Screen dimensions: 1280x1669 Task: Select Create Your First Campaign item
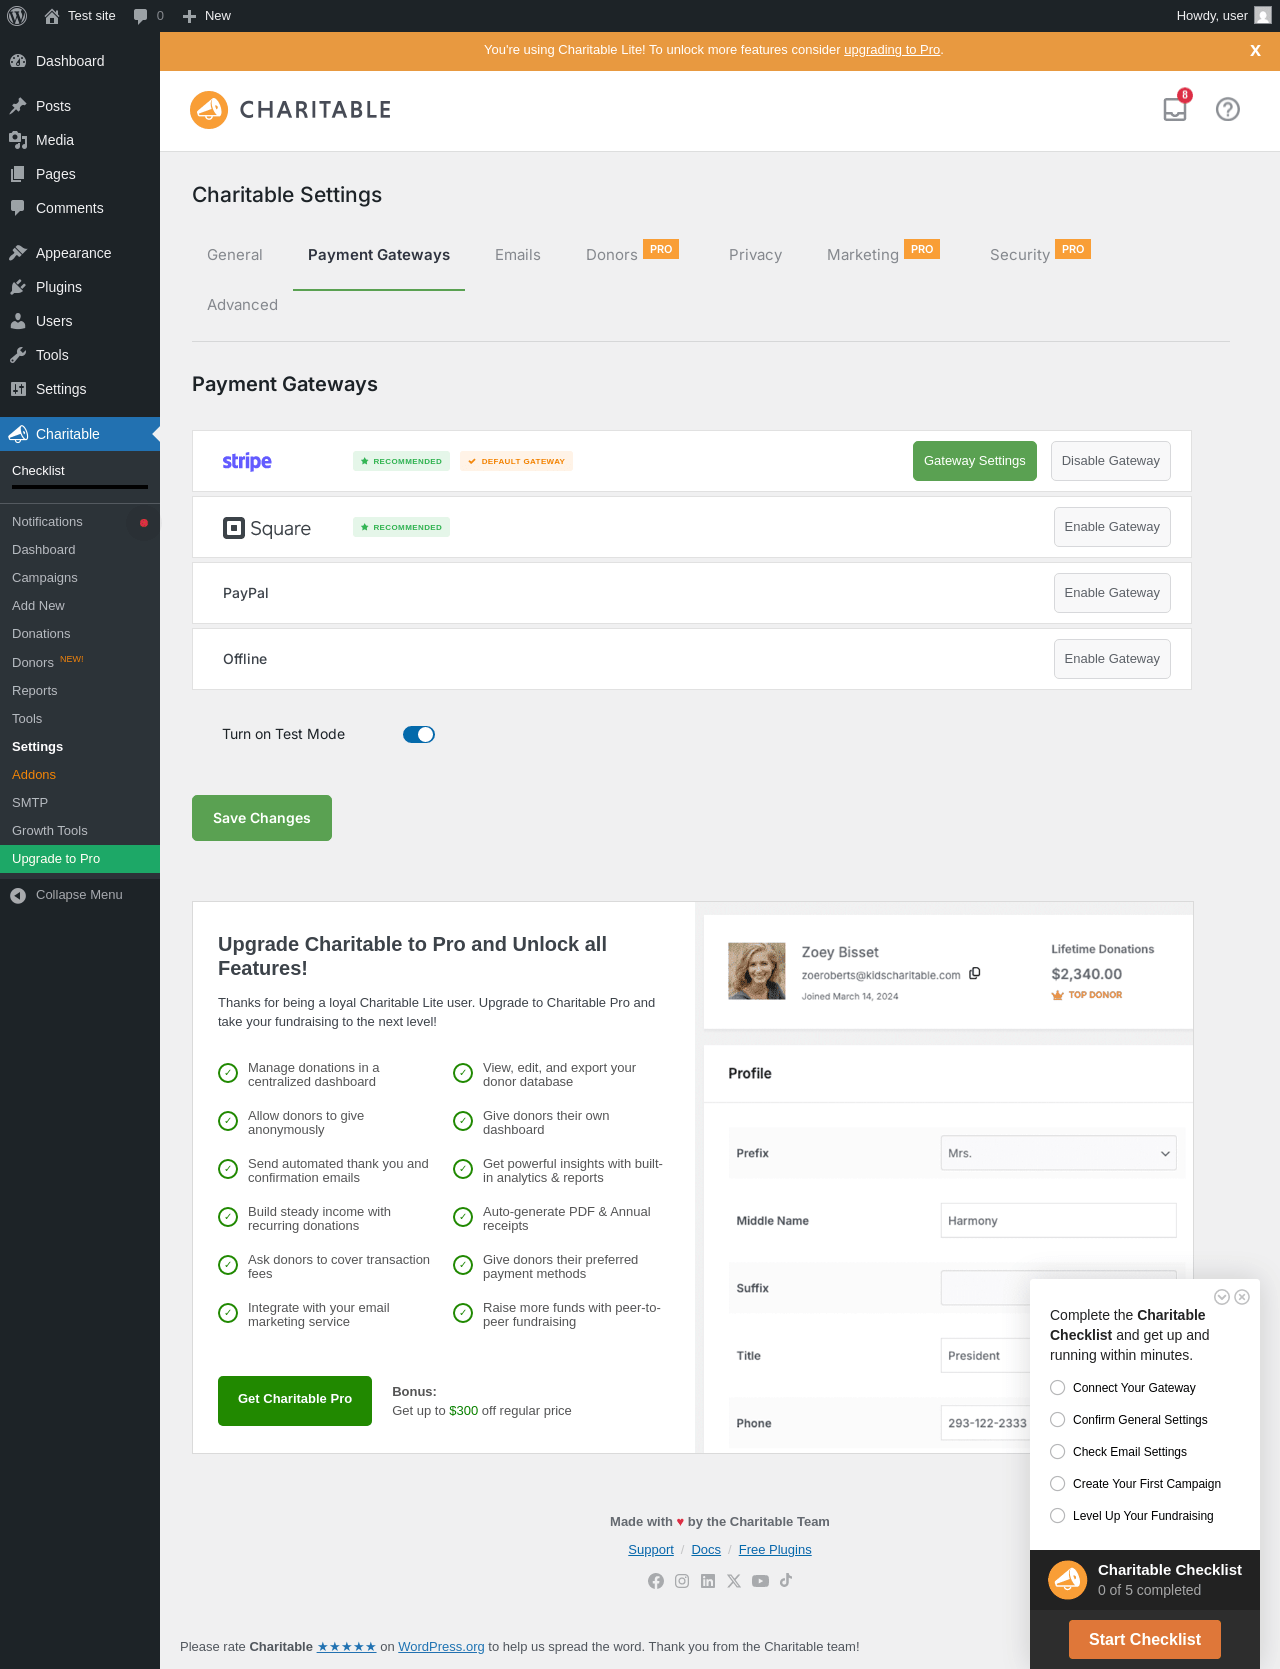(x=1136, y=1484)
